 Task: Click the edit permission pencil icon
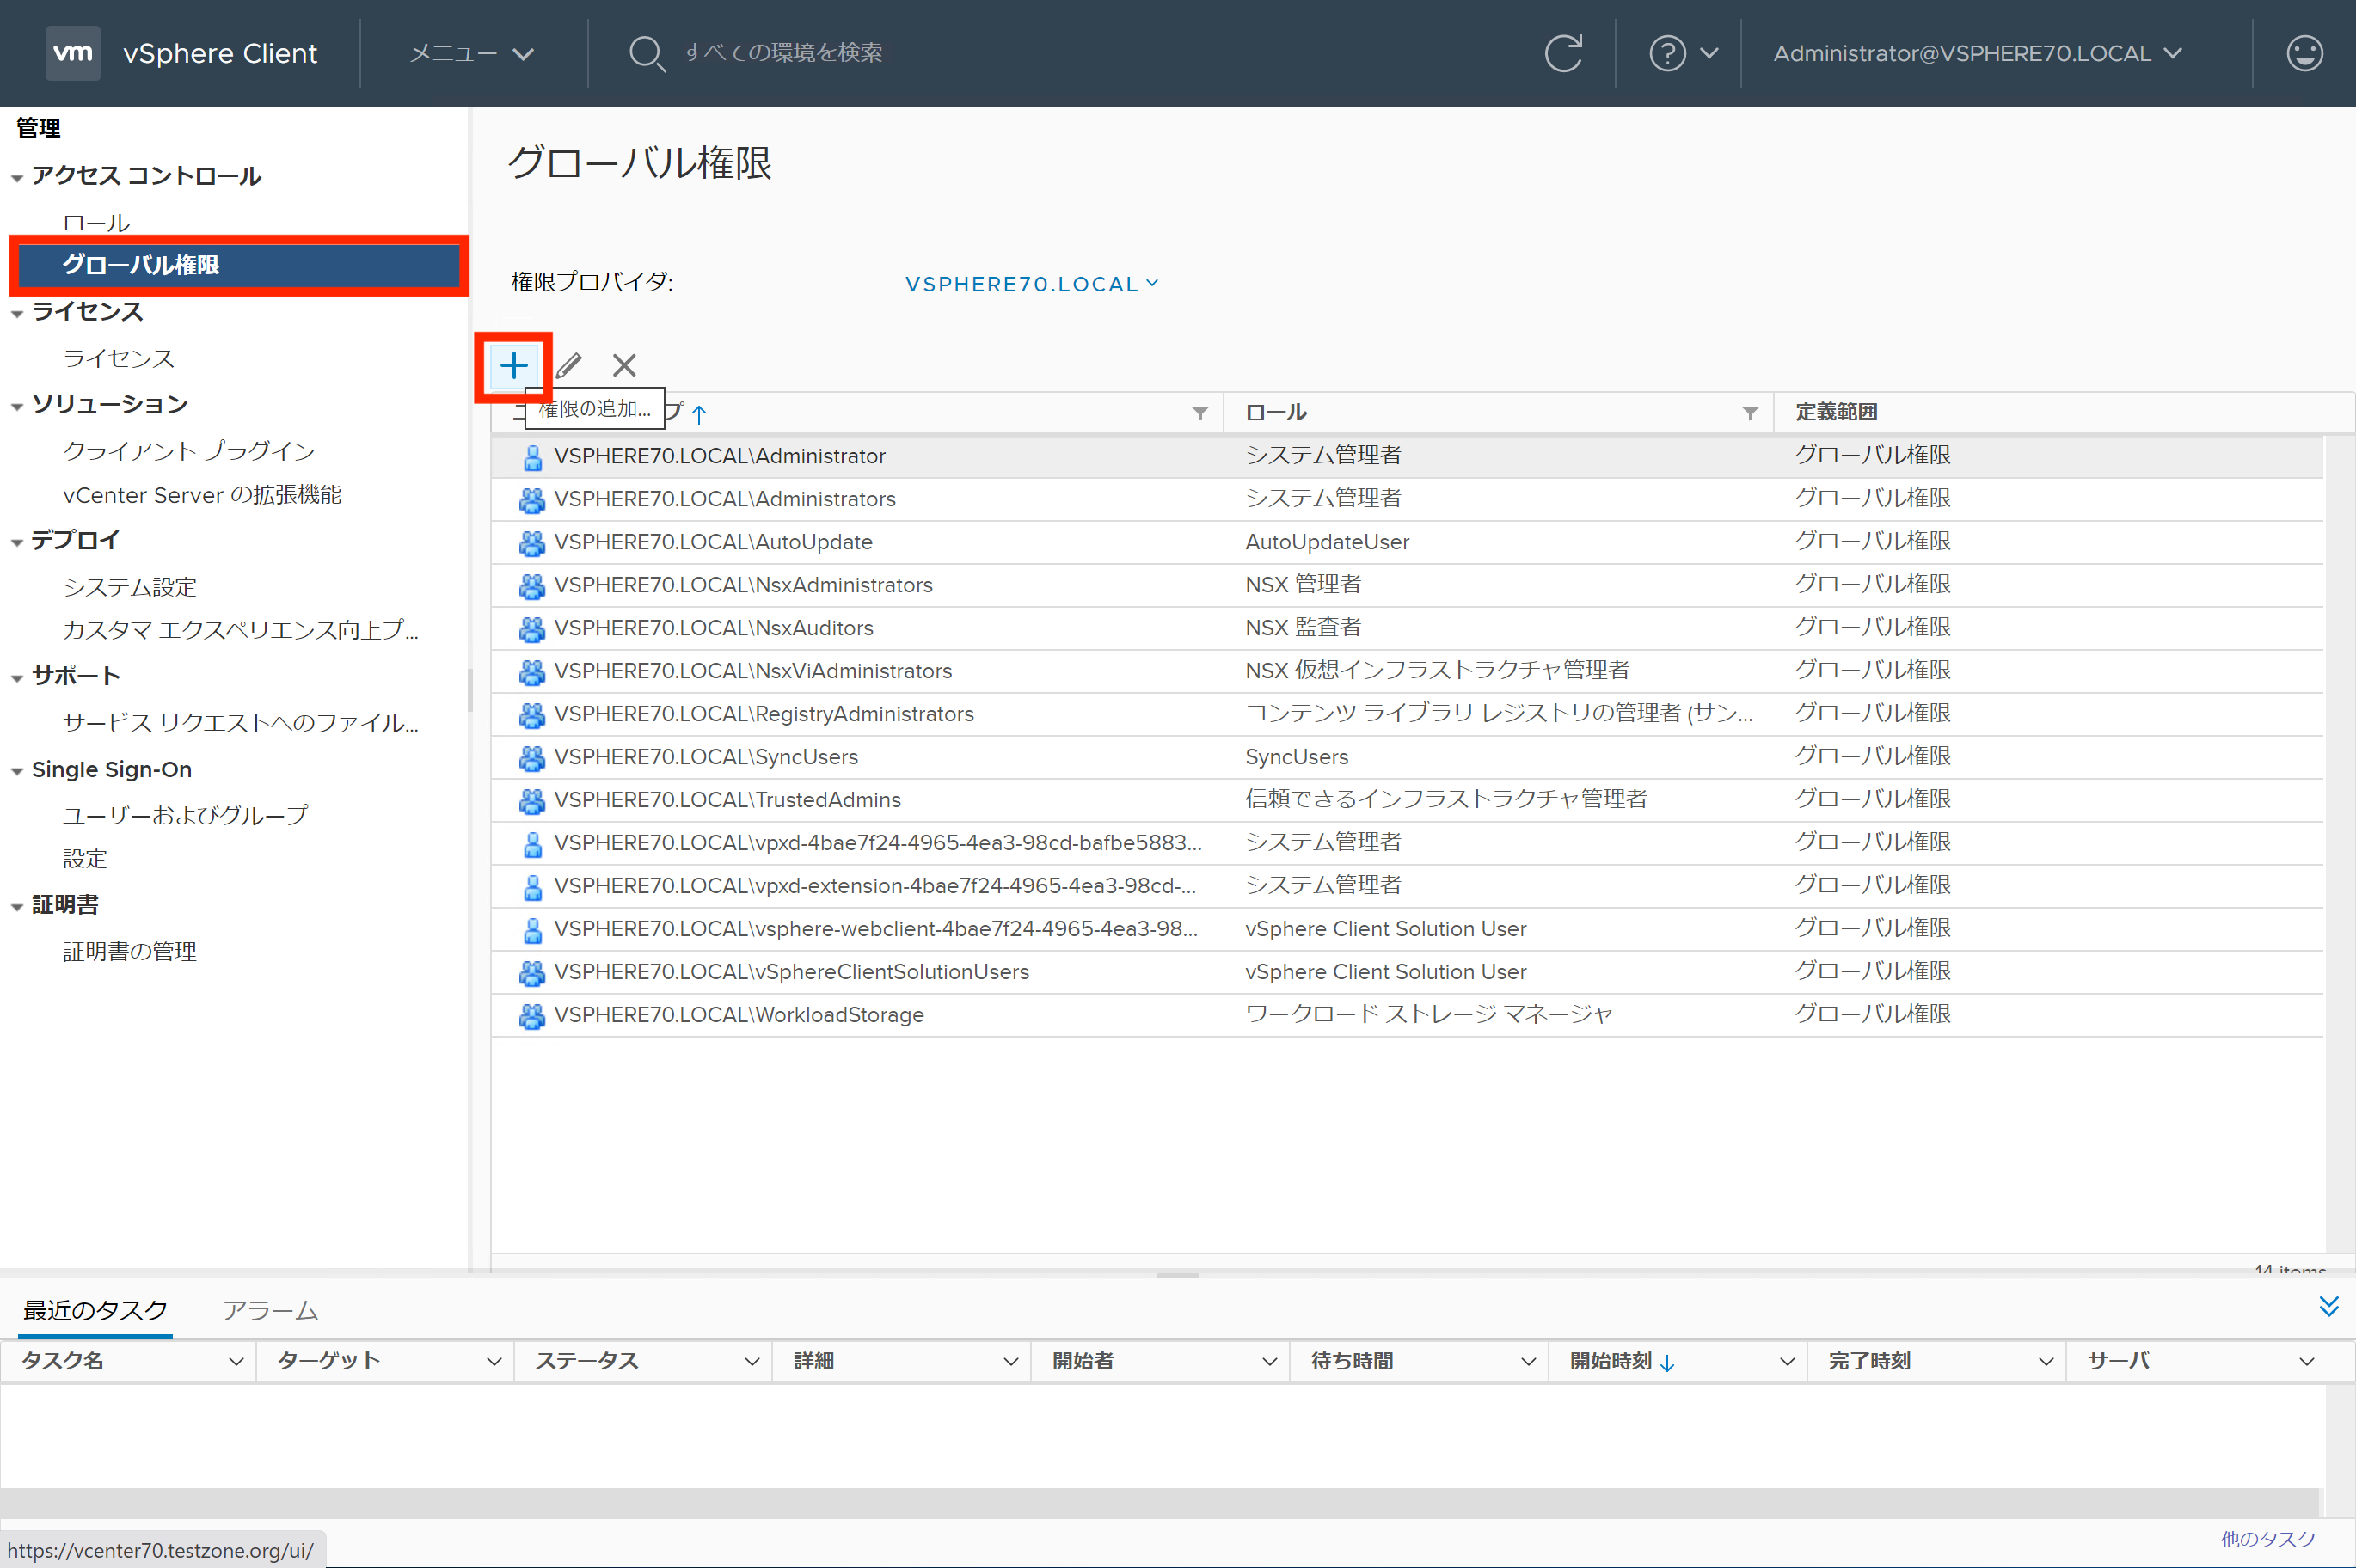pos(569,365)
